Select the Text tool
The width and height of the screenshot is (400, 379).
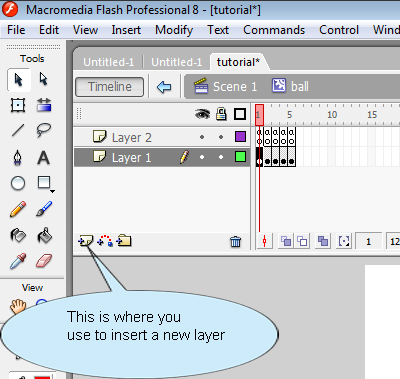(x=44, y=157)
